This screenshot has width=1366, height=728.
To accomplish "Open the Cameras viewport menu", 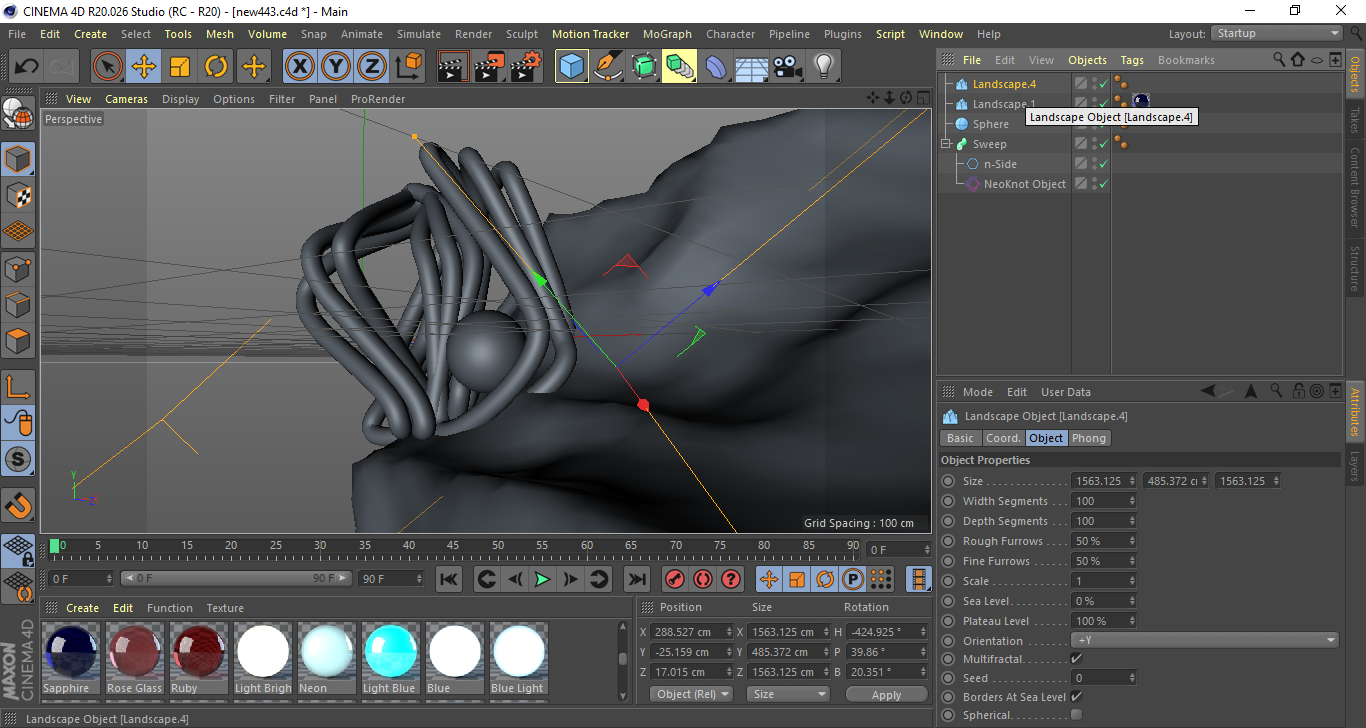I will point(127,99).
